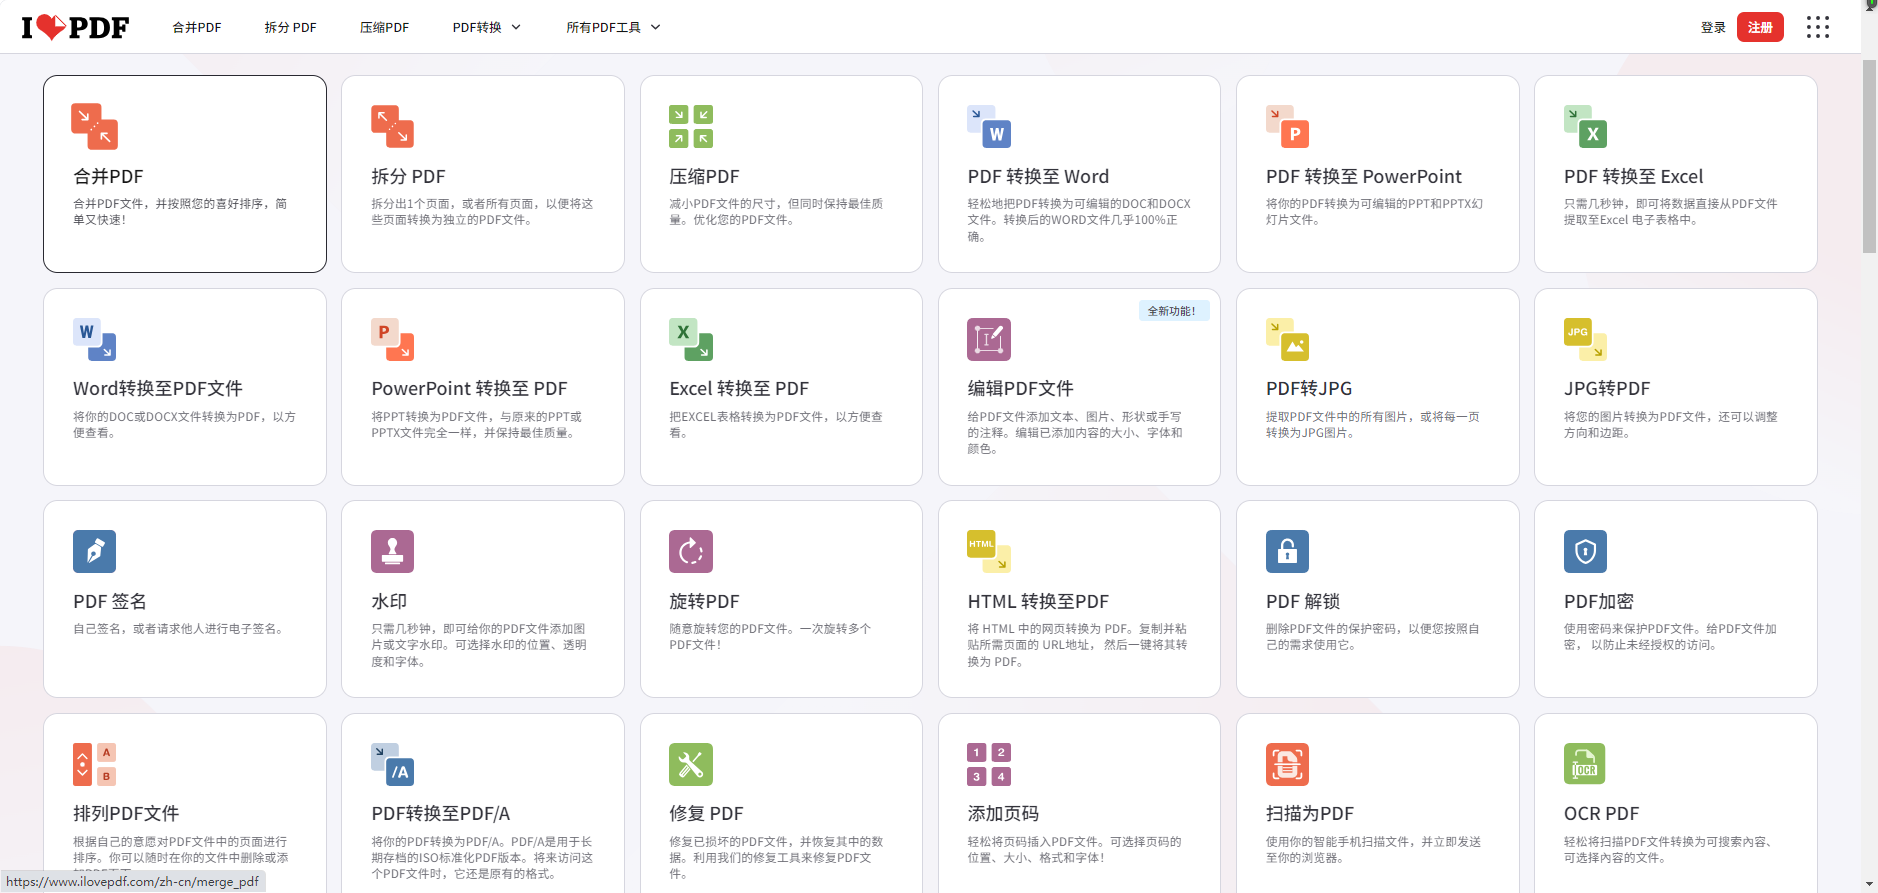Click the vertical page scrollbar thumb
The width and height of the screenshot is (1878, 893).
pos(1869,155)
